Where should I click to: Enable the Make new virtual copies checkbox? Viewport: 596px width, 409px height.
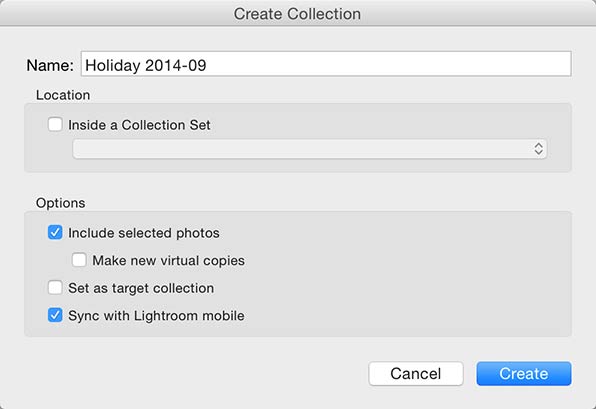pos(79,260)
